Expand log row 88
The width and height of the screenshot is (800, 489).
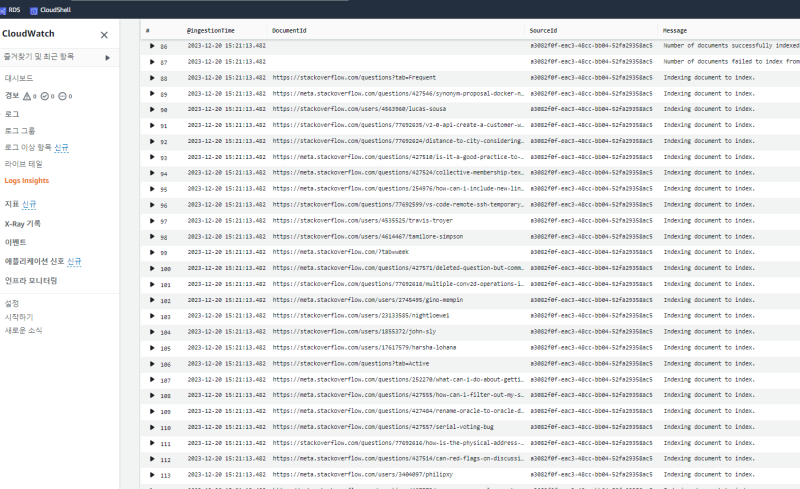point(152,78)
